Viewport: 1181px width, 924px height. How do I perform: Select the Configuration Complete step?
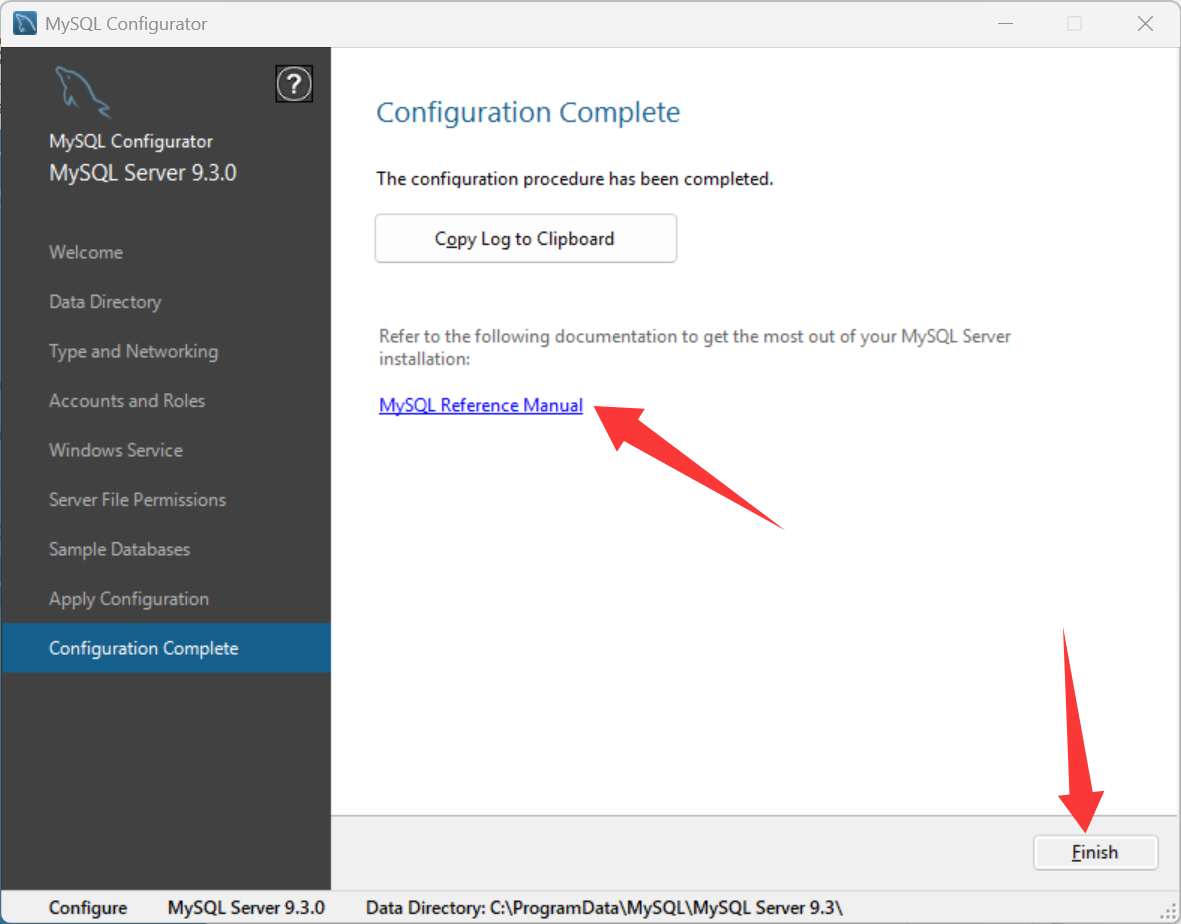tap(166, 648)
